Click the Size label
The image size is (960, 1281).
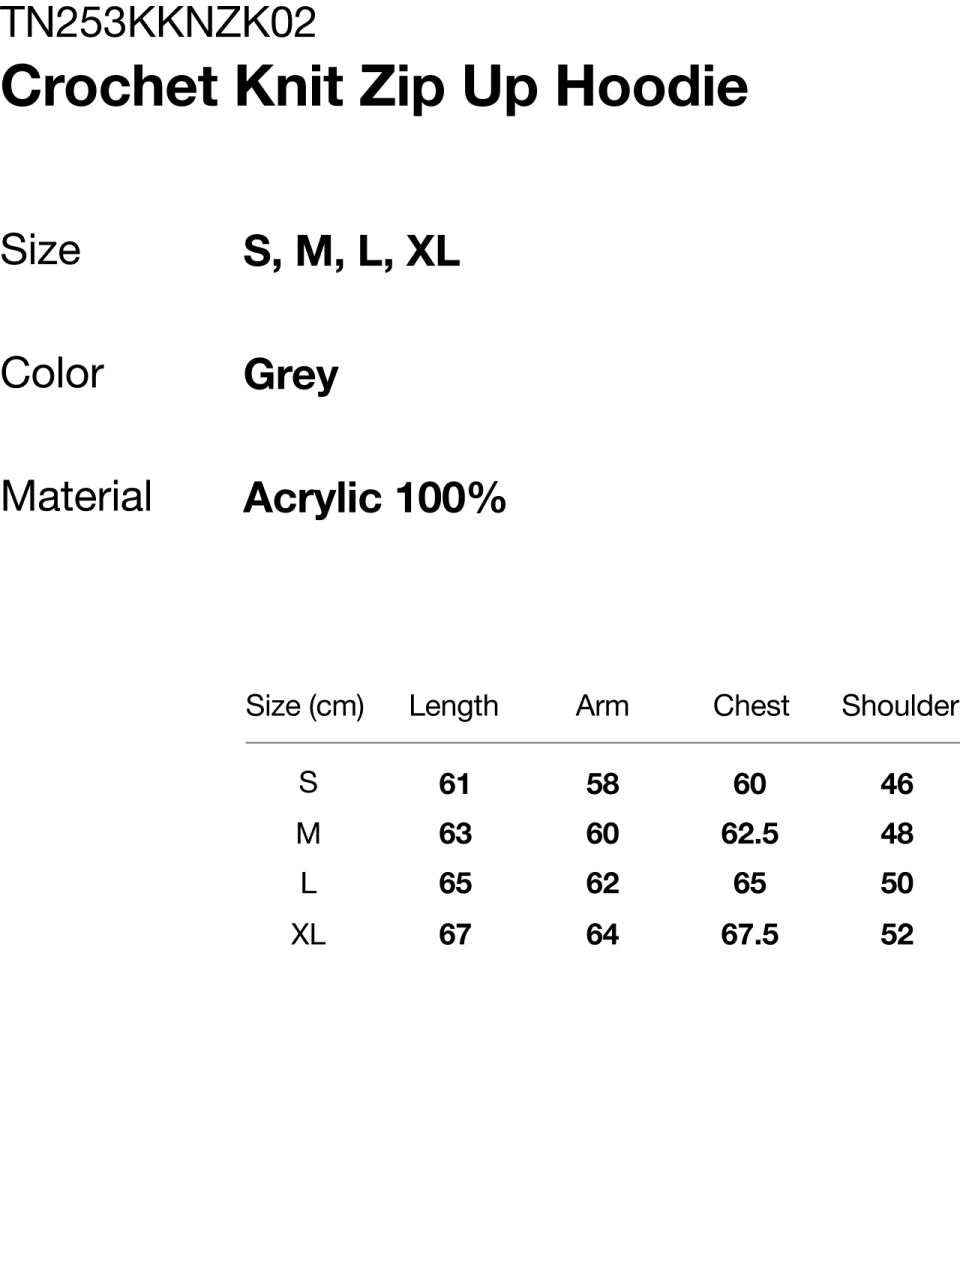(x=40, y=249)
